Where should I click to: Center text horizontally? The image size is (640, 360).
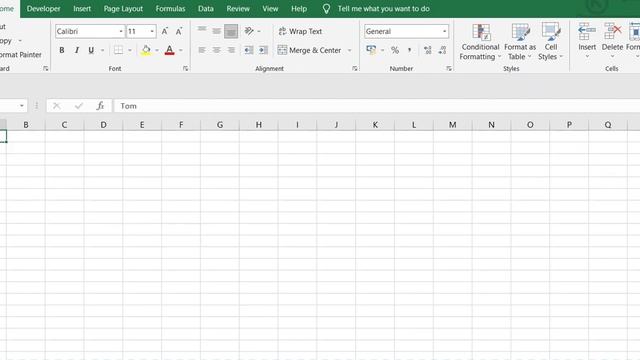[x=216, y=50]
